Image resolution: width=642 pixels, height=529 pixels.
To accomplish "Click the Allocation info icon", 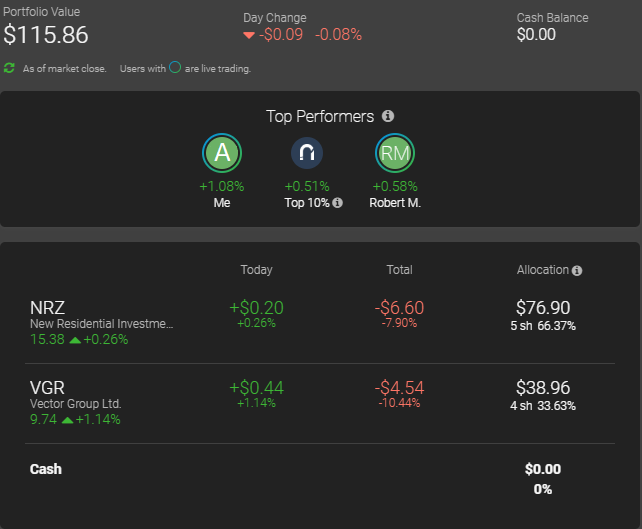I will [577, 270].
